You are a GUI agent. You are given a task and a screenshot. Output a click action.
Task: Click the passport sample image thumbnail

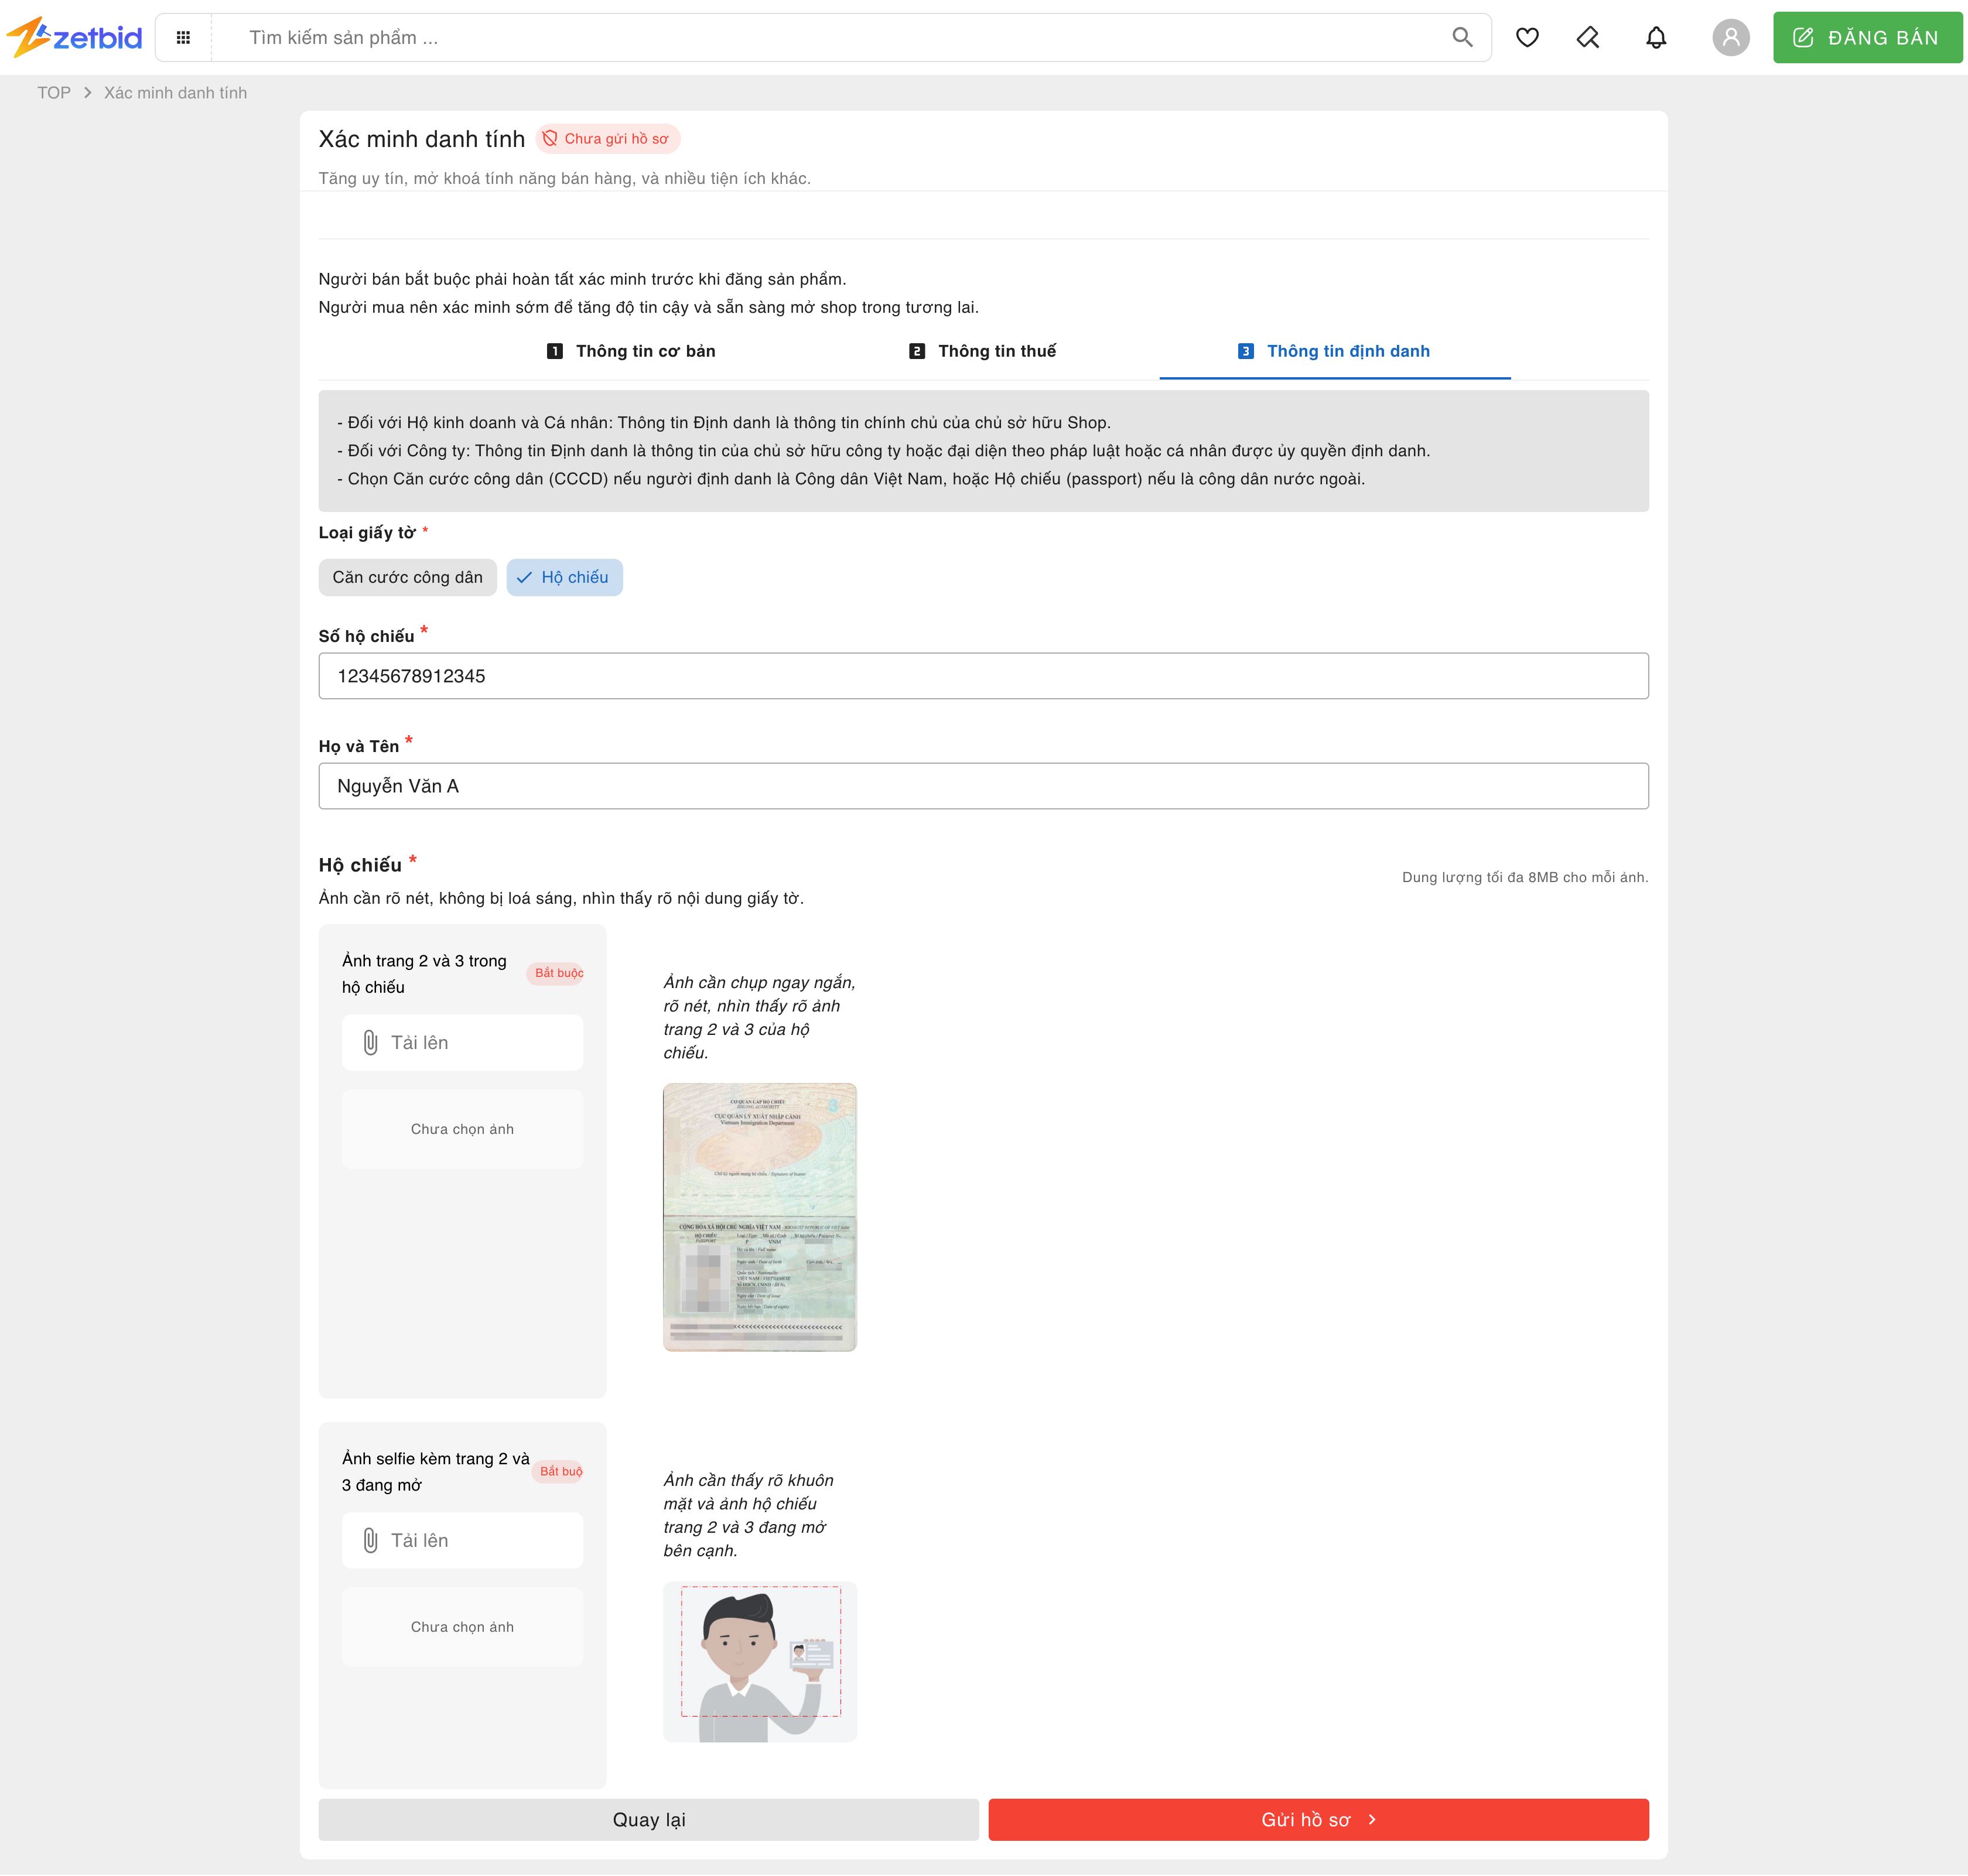[760, 1217]
